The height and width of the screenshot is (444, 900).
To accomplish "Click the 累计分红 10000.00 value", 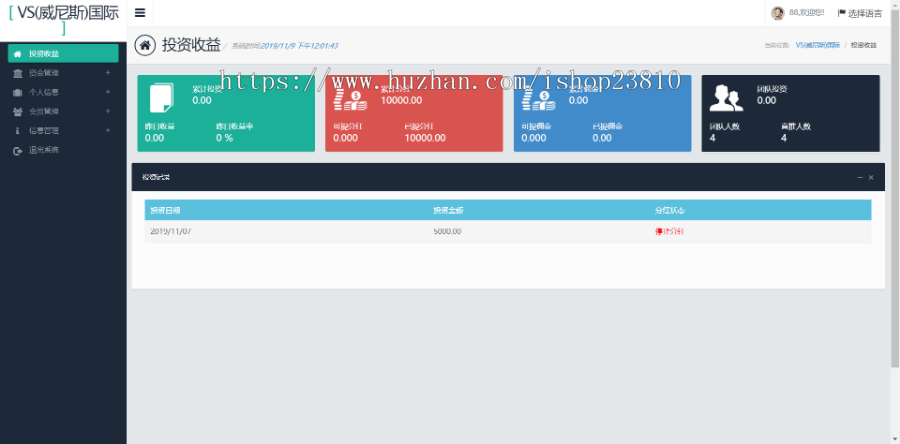I will 401,100.
